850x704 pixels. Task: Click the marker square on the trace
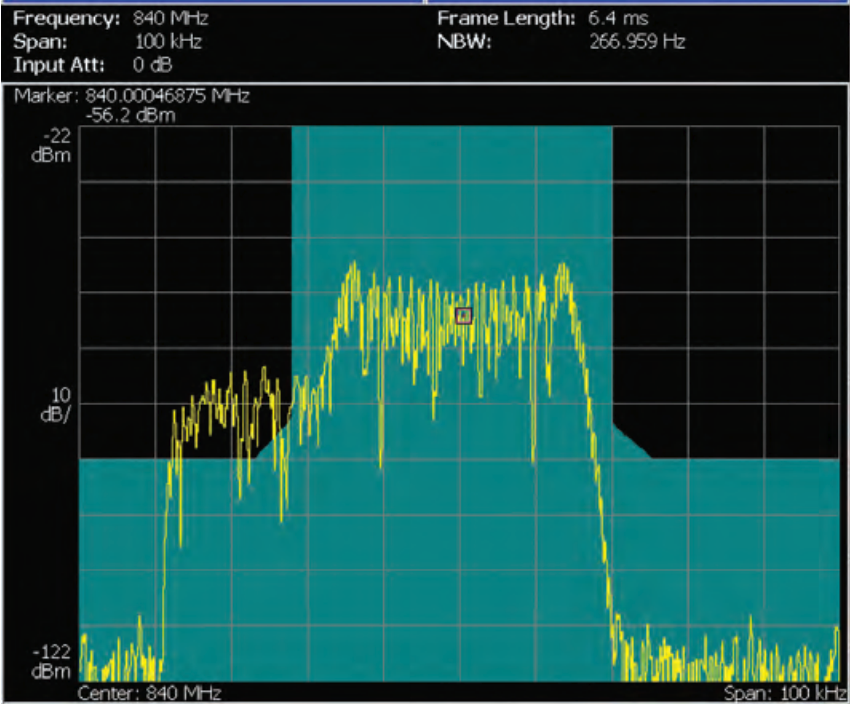(464, 314)
